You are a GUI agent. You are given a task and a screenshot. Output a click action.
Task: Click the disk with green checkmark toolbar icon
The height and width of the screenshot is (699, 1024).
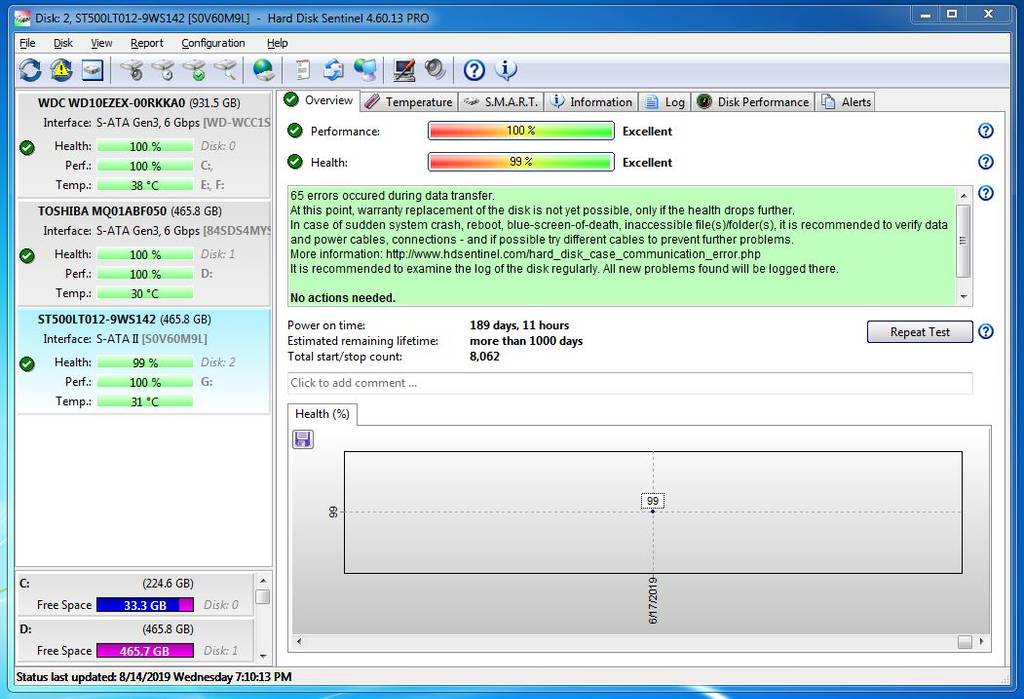coord(195,69)
